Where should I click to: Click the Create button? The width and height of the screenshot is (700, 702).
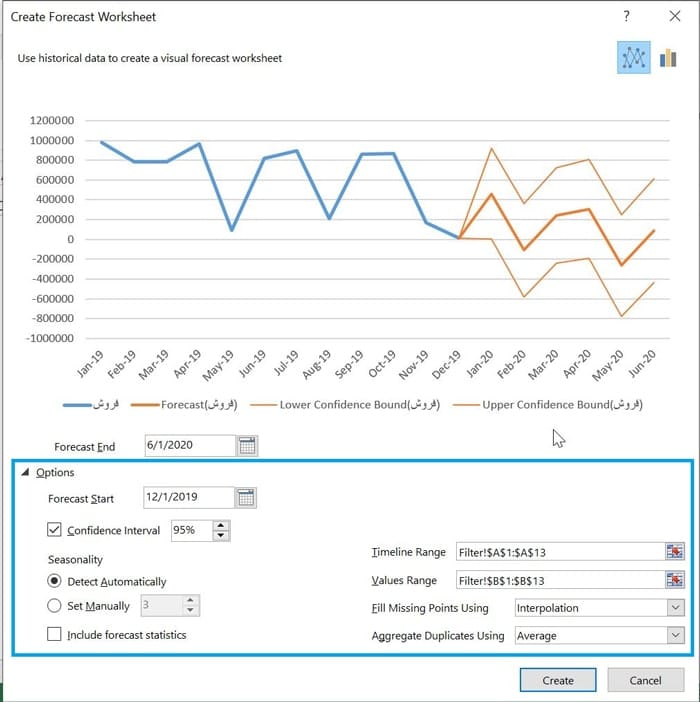point(558,680)
